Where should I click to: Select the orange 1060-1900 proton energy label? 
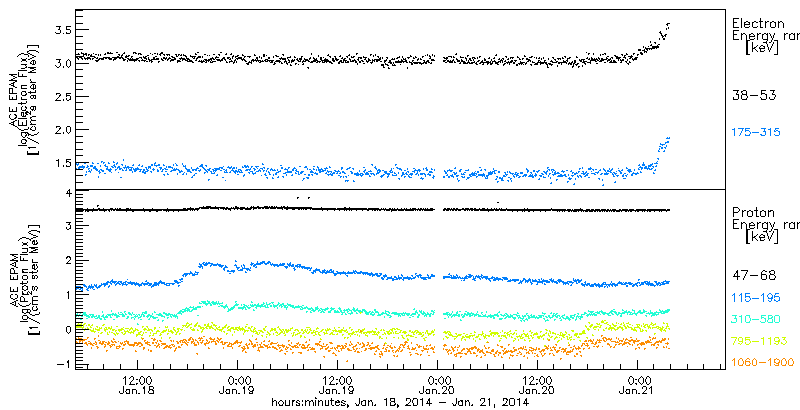click(762, 362)
